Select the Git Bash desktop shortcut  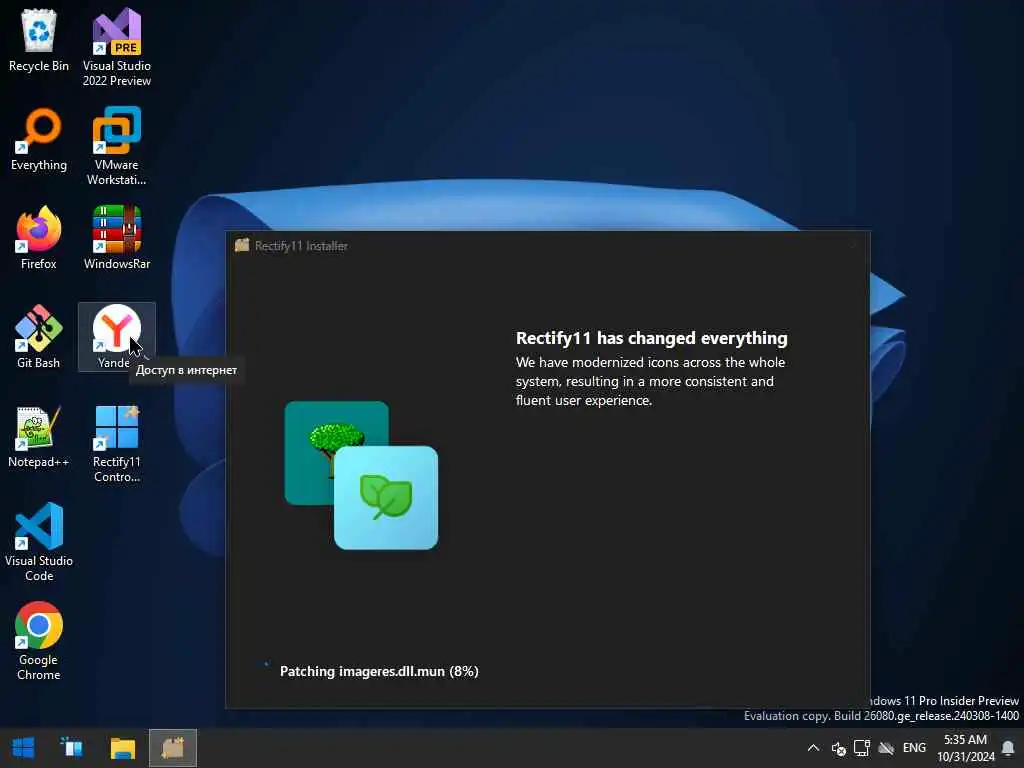click(x=39, y=337)
